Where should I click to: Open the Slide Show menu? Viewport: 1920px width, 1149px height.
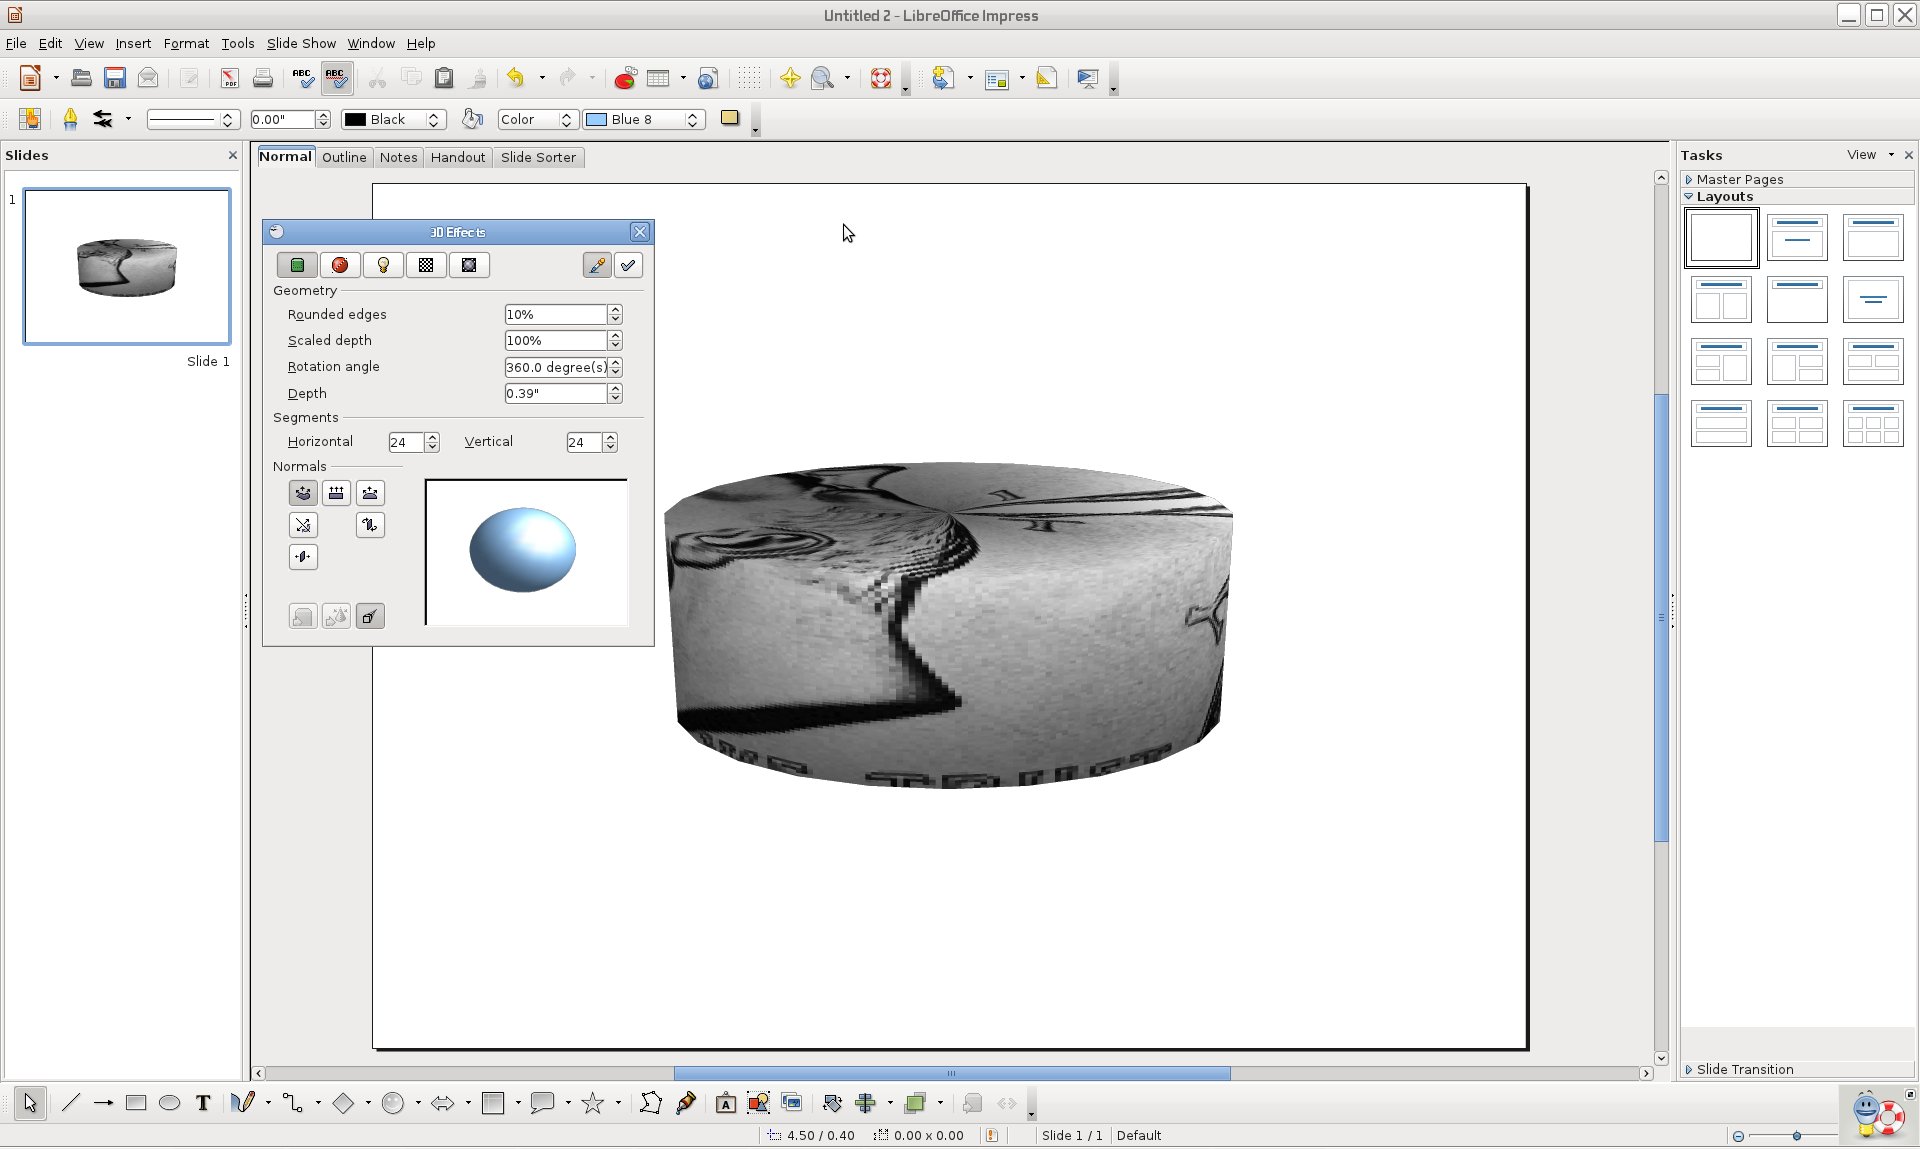301,43
